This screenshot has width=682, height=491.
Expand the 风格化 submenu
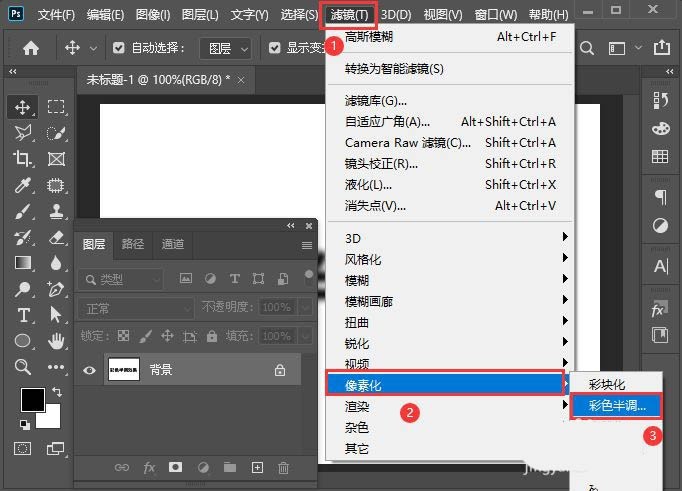(449, 259)
